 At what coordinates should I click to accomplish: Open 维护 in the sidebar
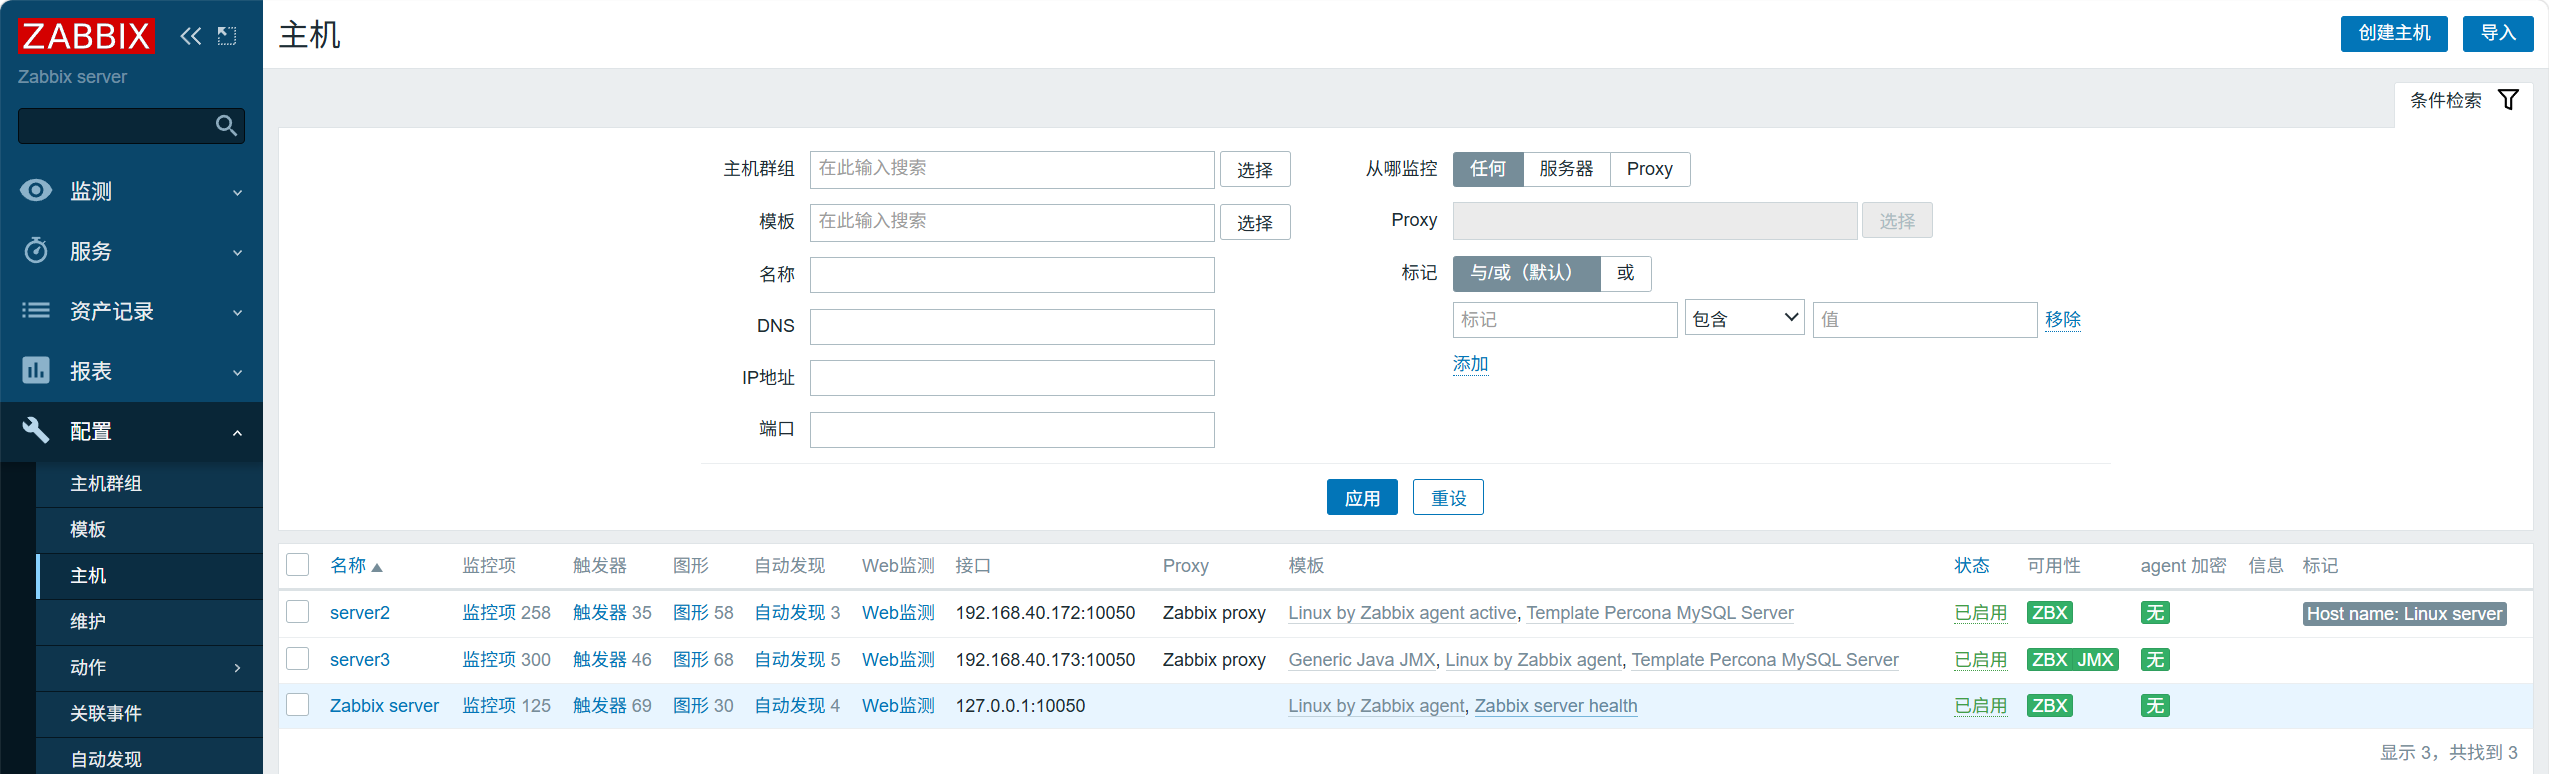[x=88, y=622]
